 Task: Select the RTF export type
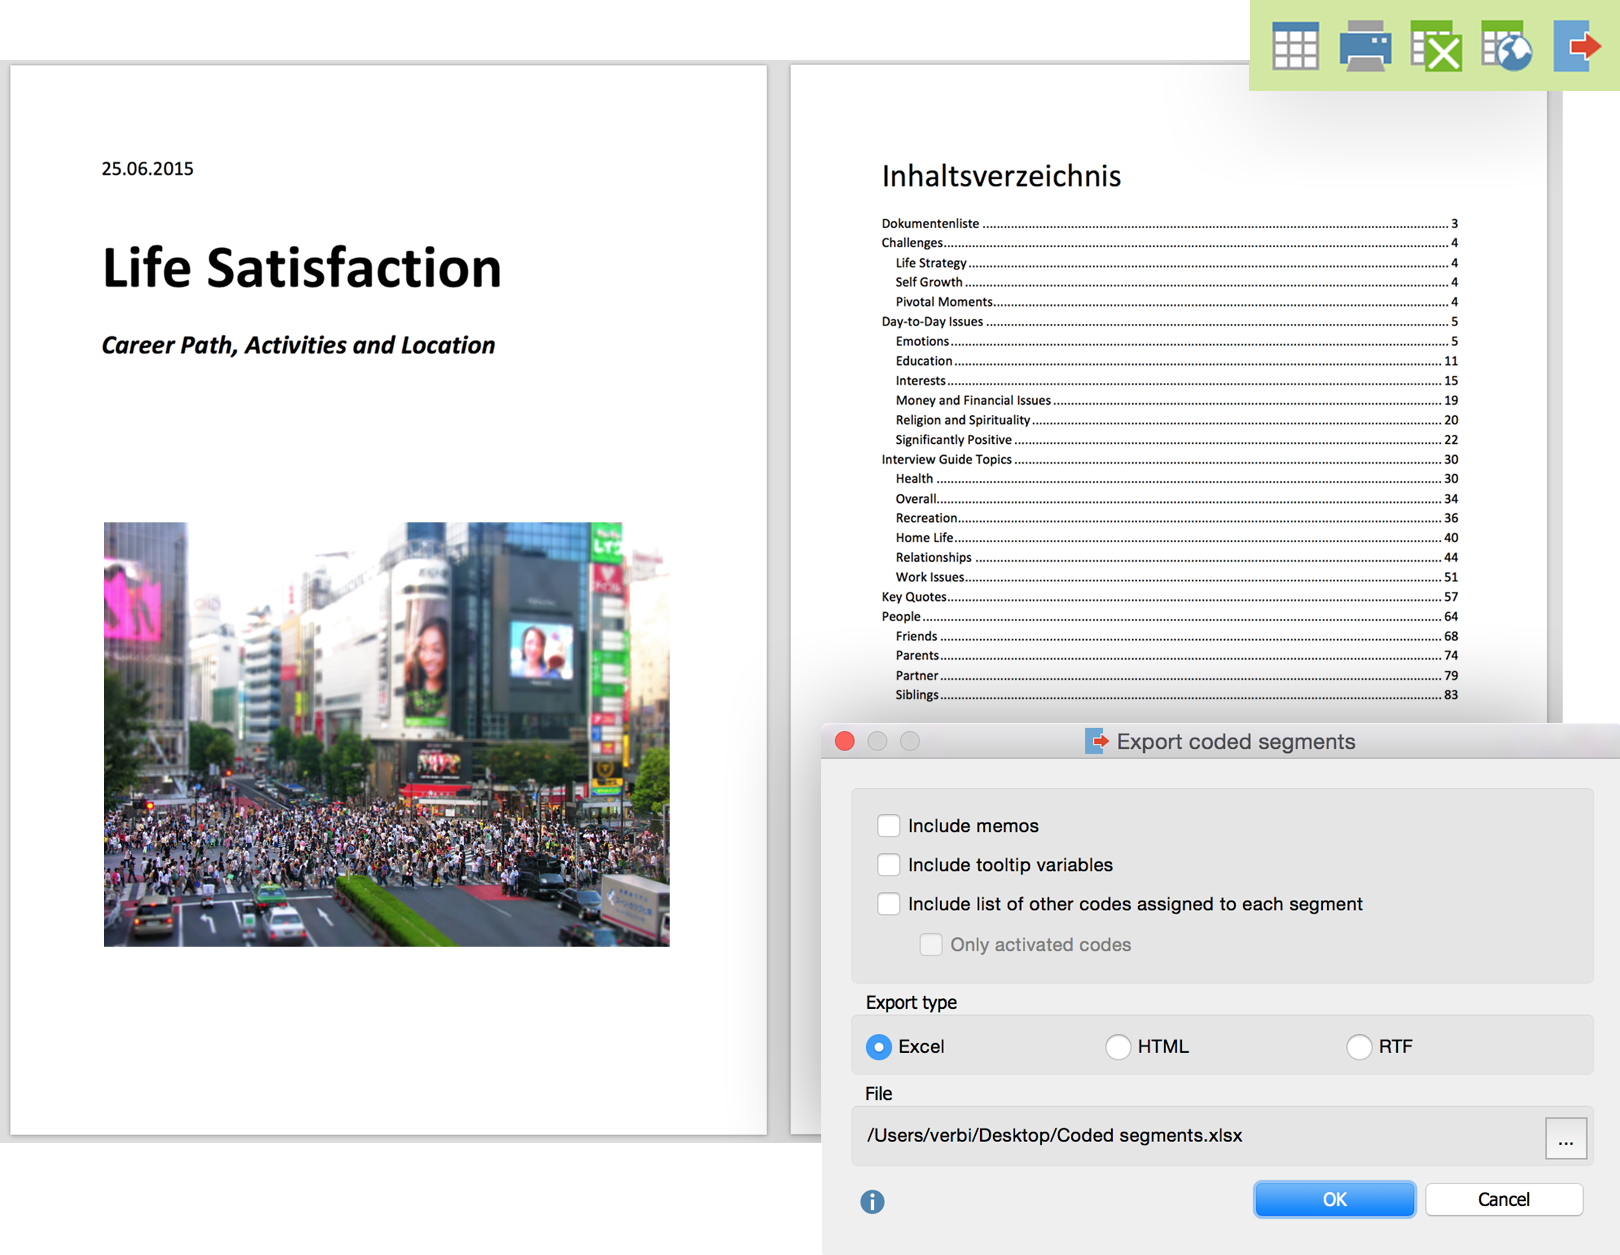pos(1358,1046)
